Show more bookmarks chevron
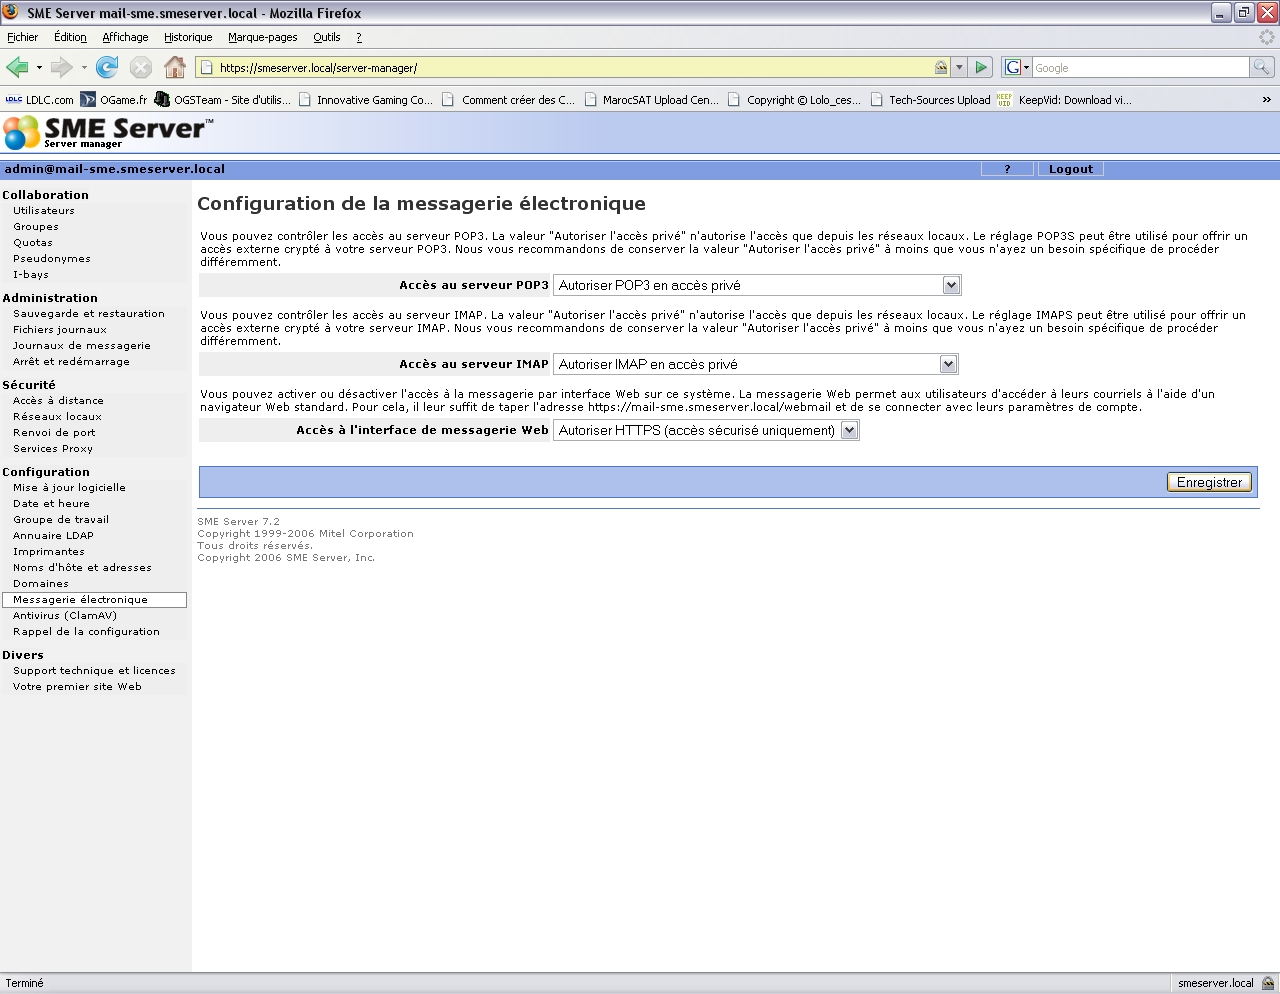Viewport: 1280px width, 994px height. click(1266, 100)
